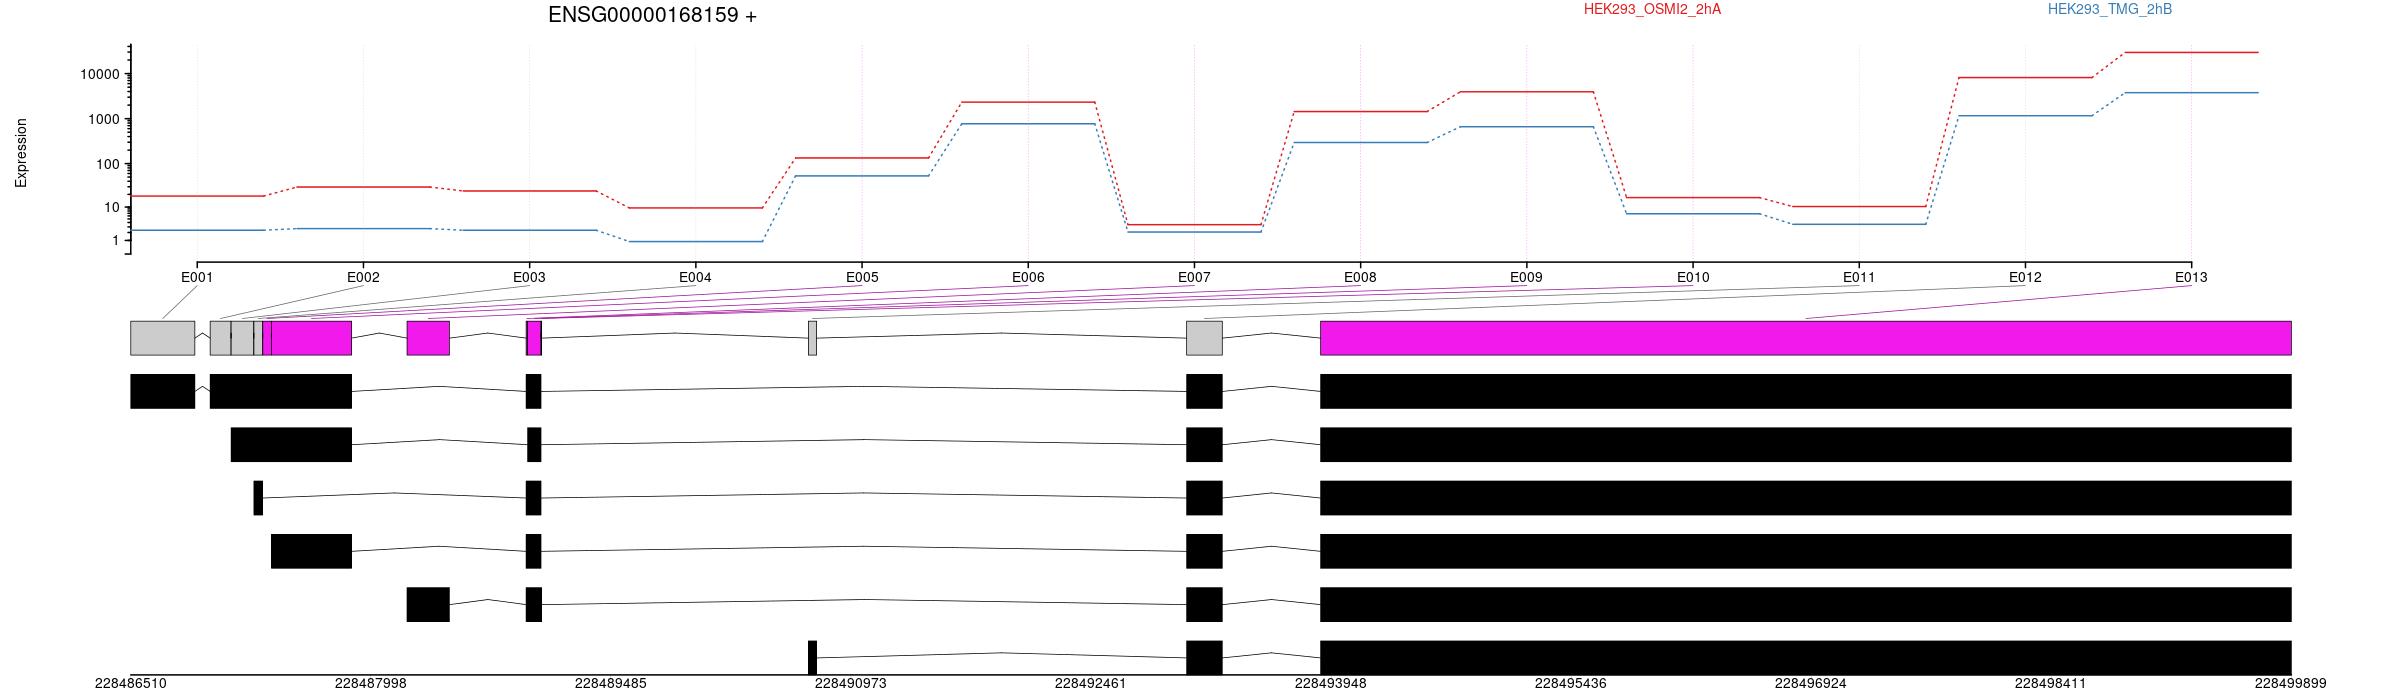Click genomic coordinate 228490973
Image resolution: width=2400 pixels, height=700 pixels.
tap(851, 684)
